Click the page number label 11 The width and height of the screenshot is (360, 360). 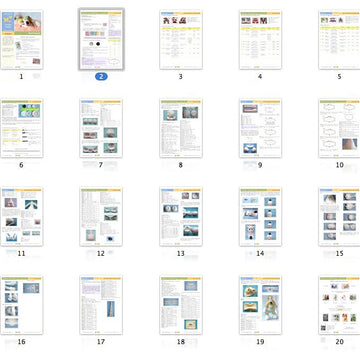point(21,253)
